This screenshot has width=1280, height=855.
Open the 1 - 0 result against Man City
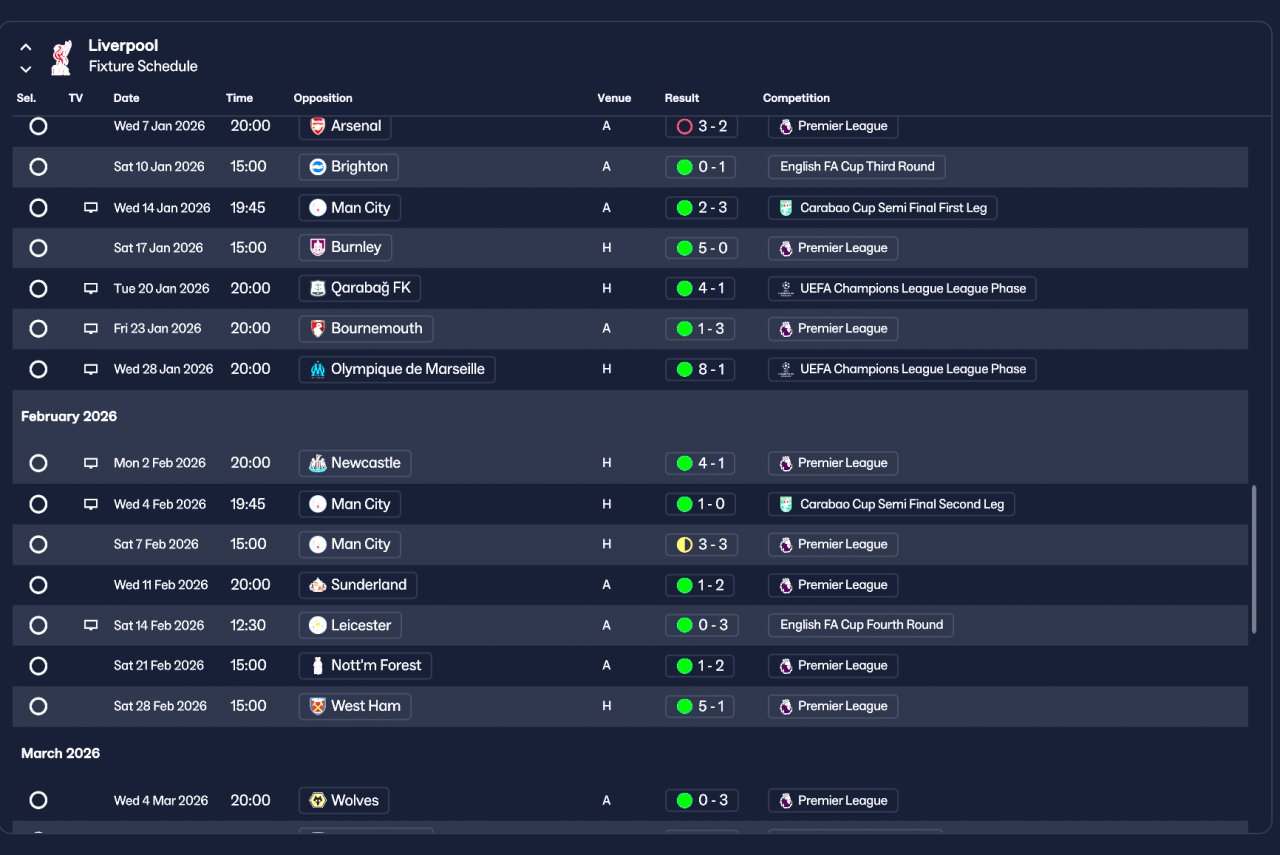click(700, 504)
